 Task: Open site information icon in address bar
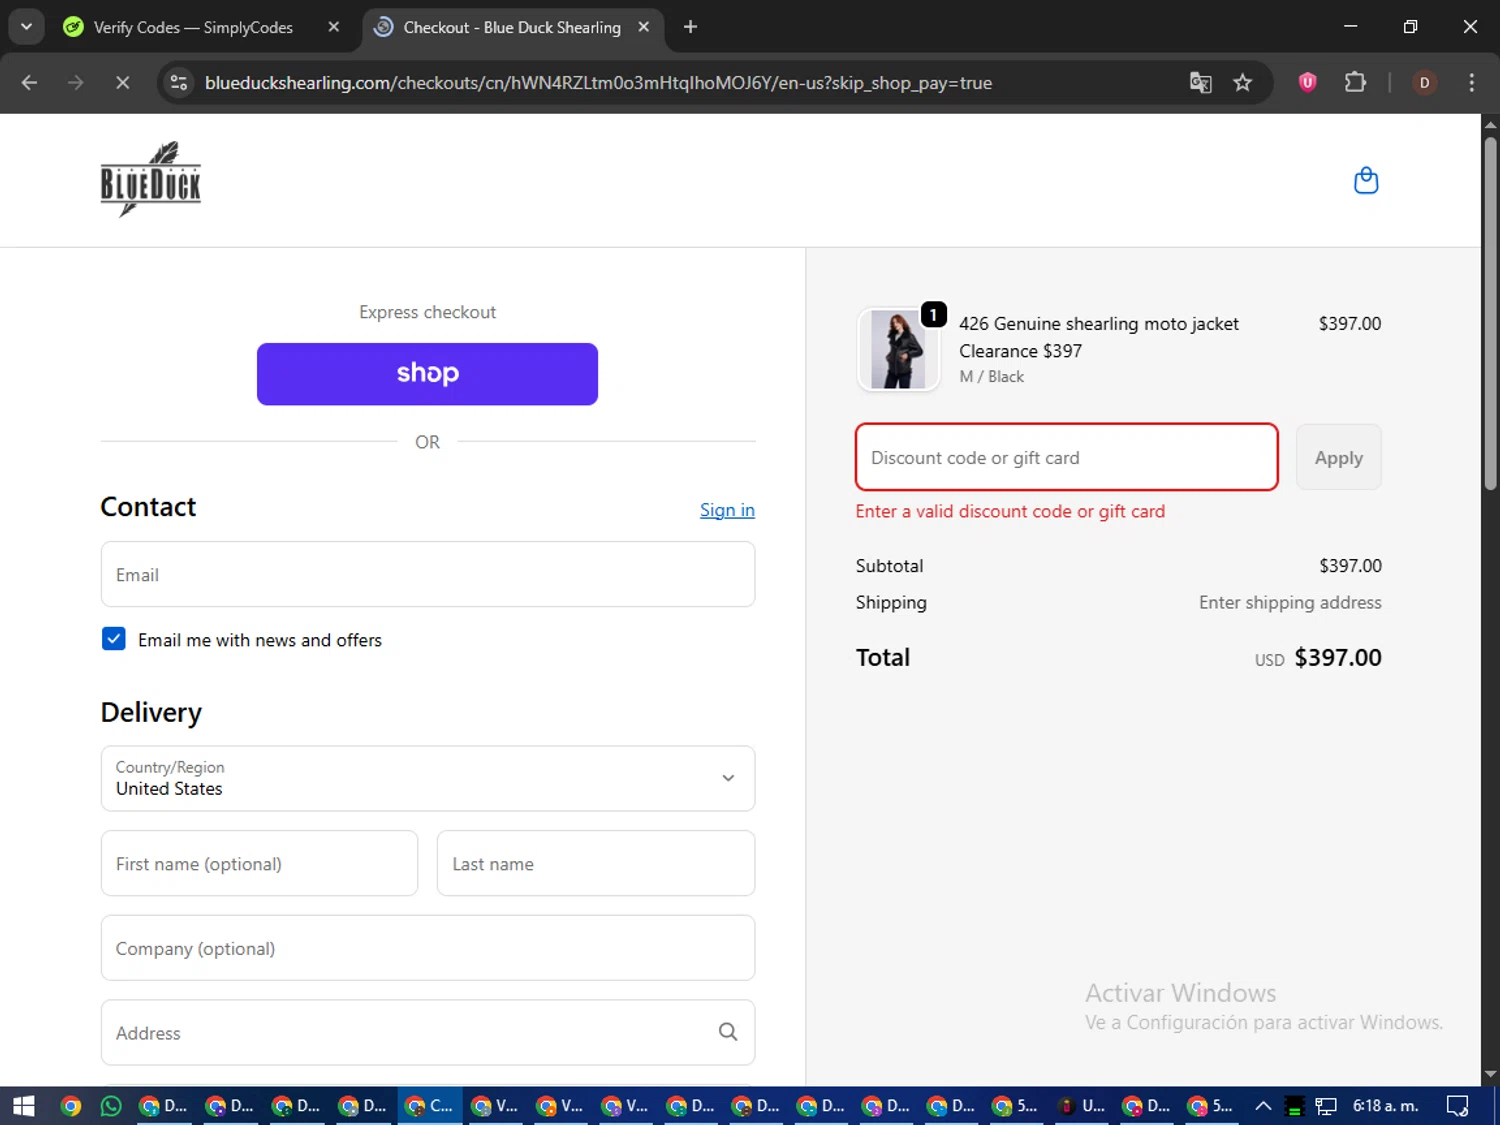(x=179, y=83)
